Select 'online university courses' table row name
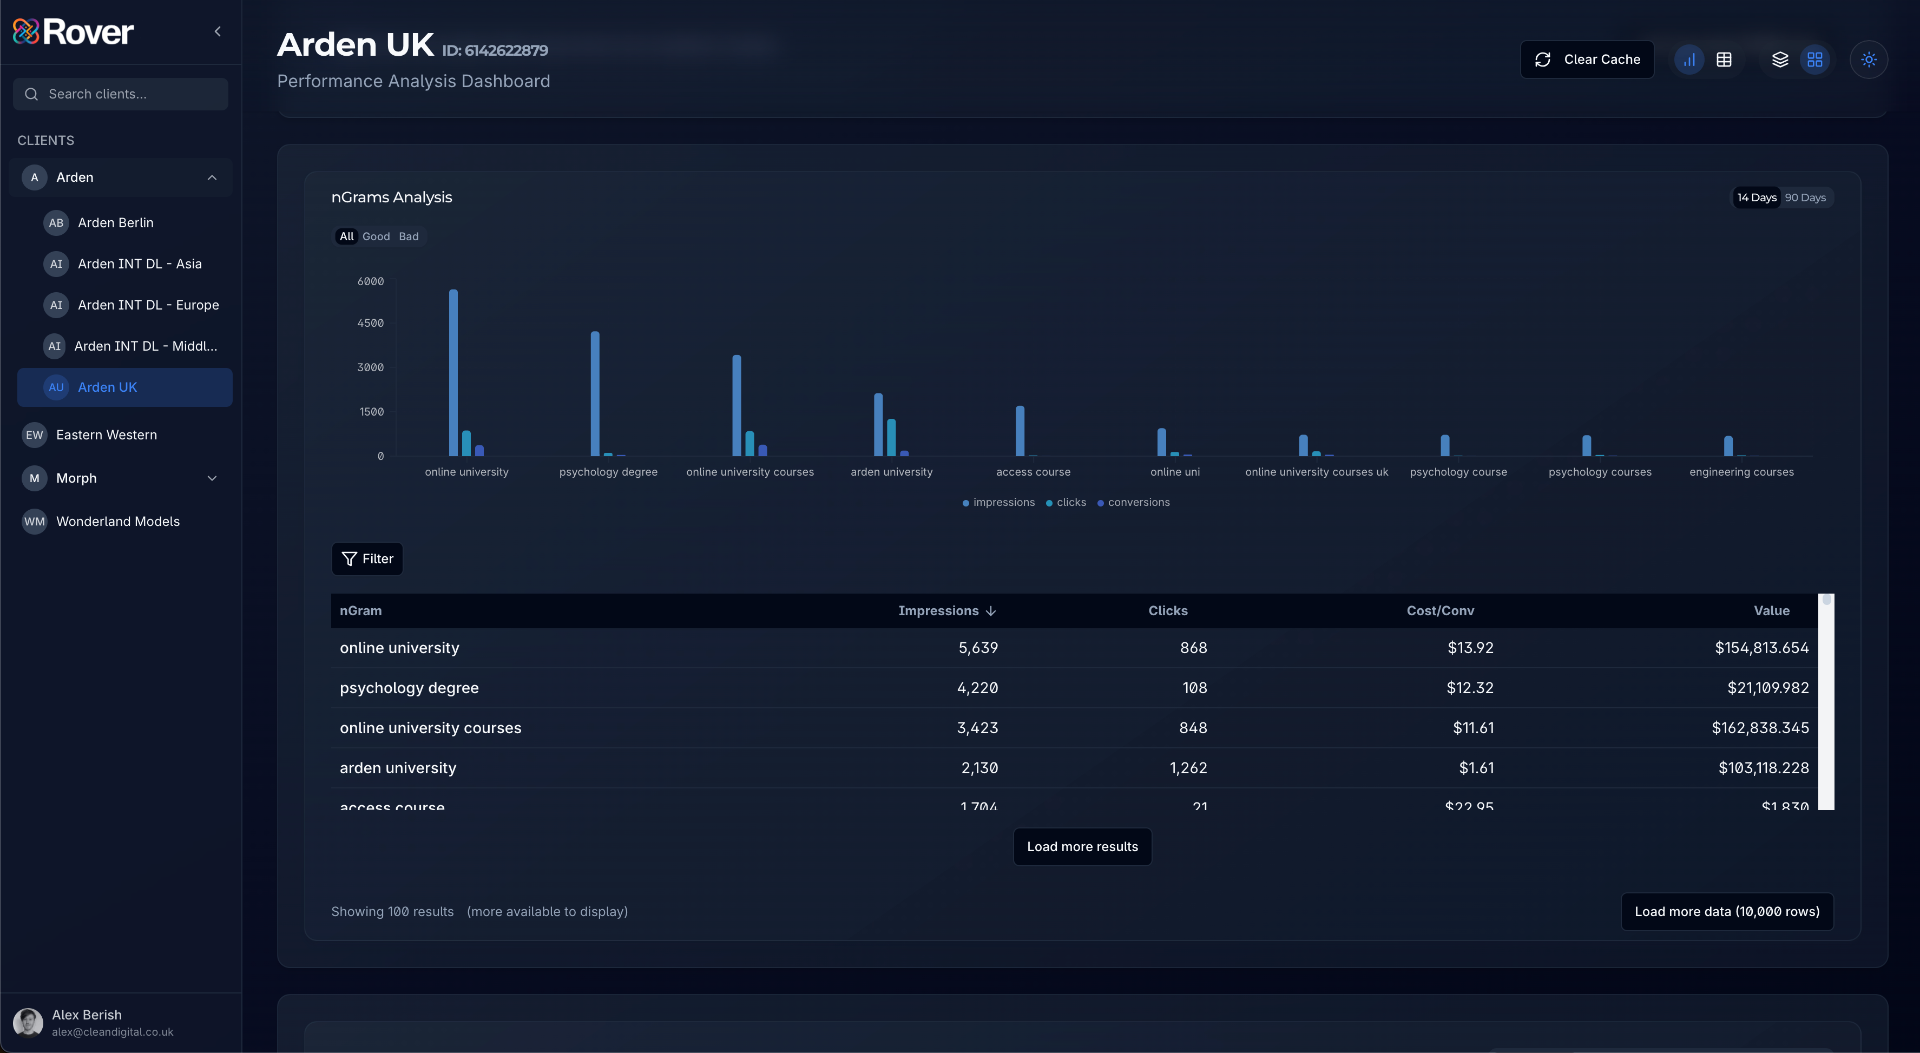Viewport: 1920px width, 1053px height. 431,728
